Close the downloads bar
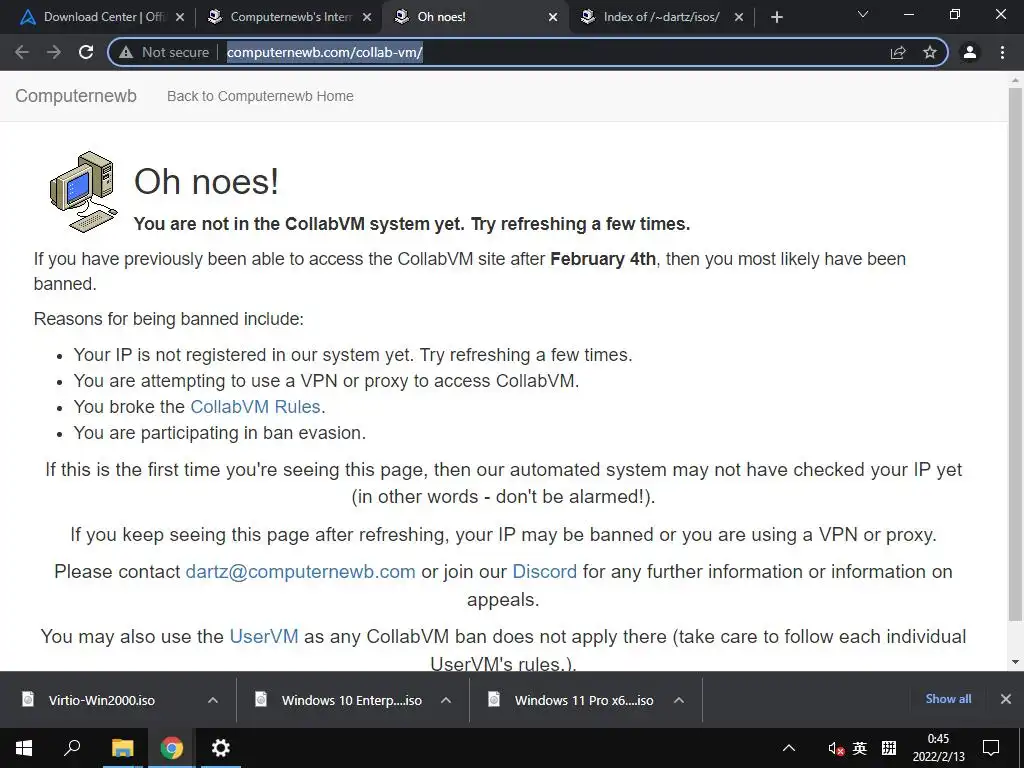1024x768 pixels. coord(1006,699)
